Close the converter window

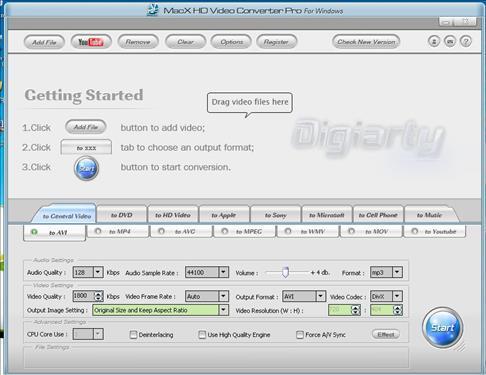465,22
